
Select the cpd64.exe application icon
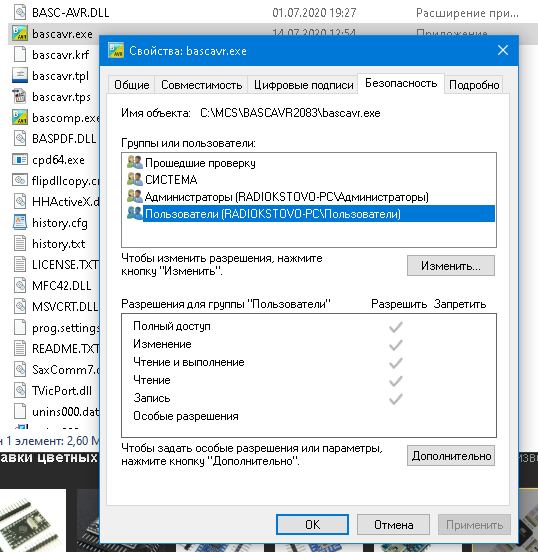pyautogui.click(x=20, y=159)
